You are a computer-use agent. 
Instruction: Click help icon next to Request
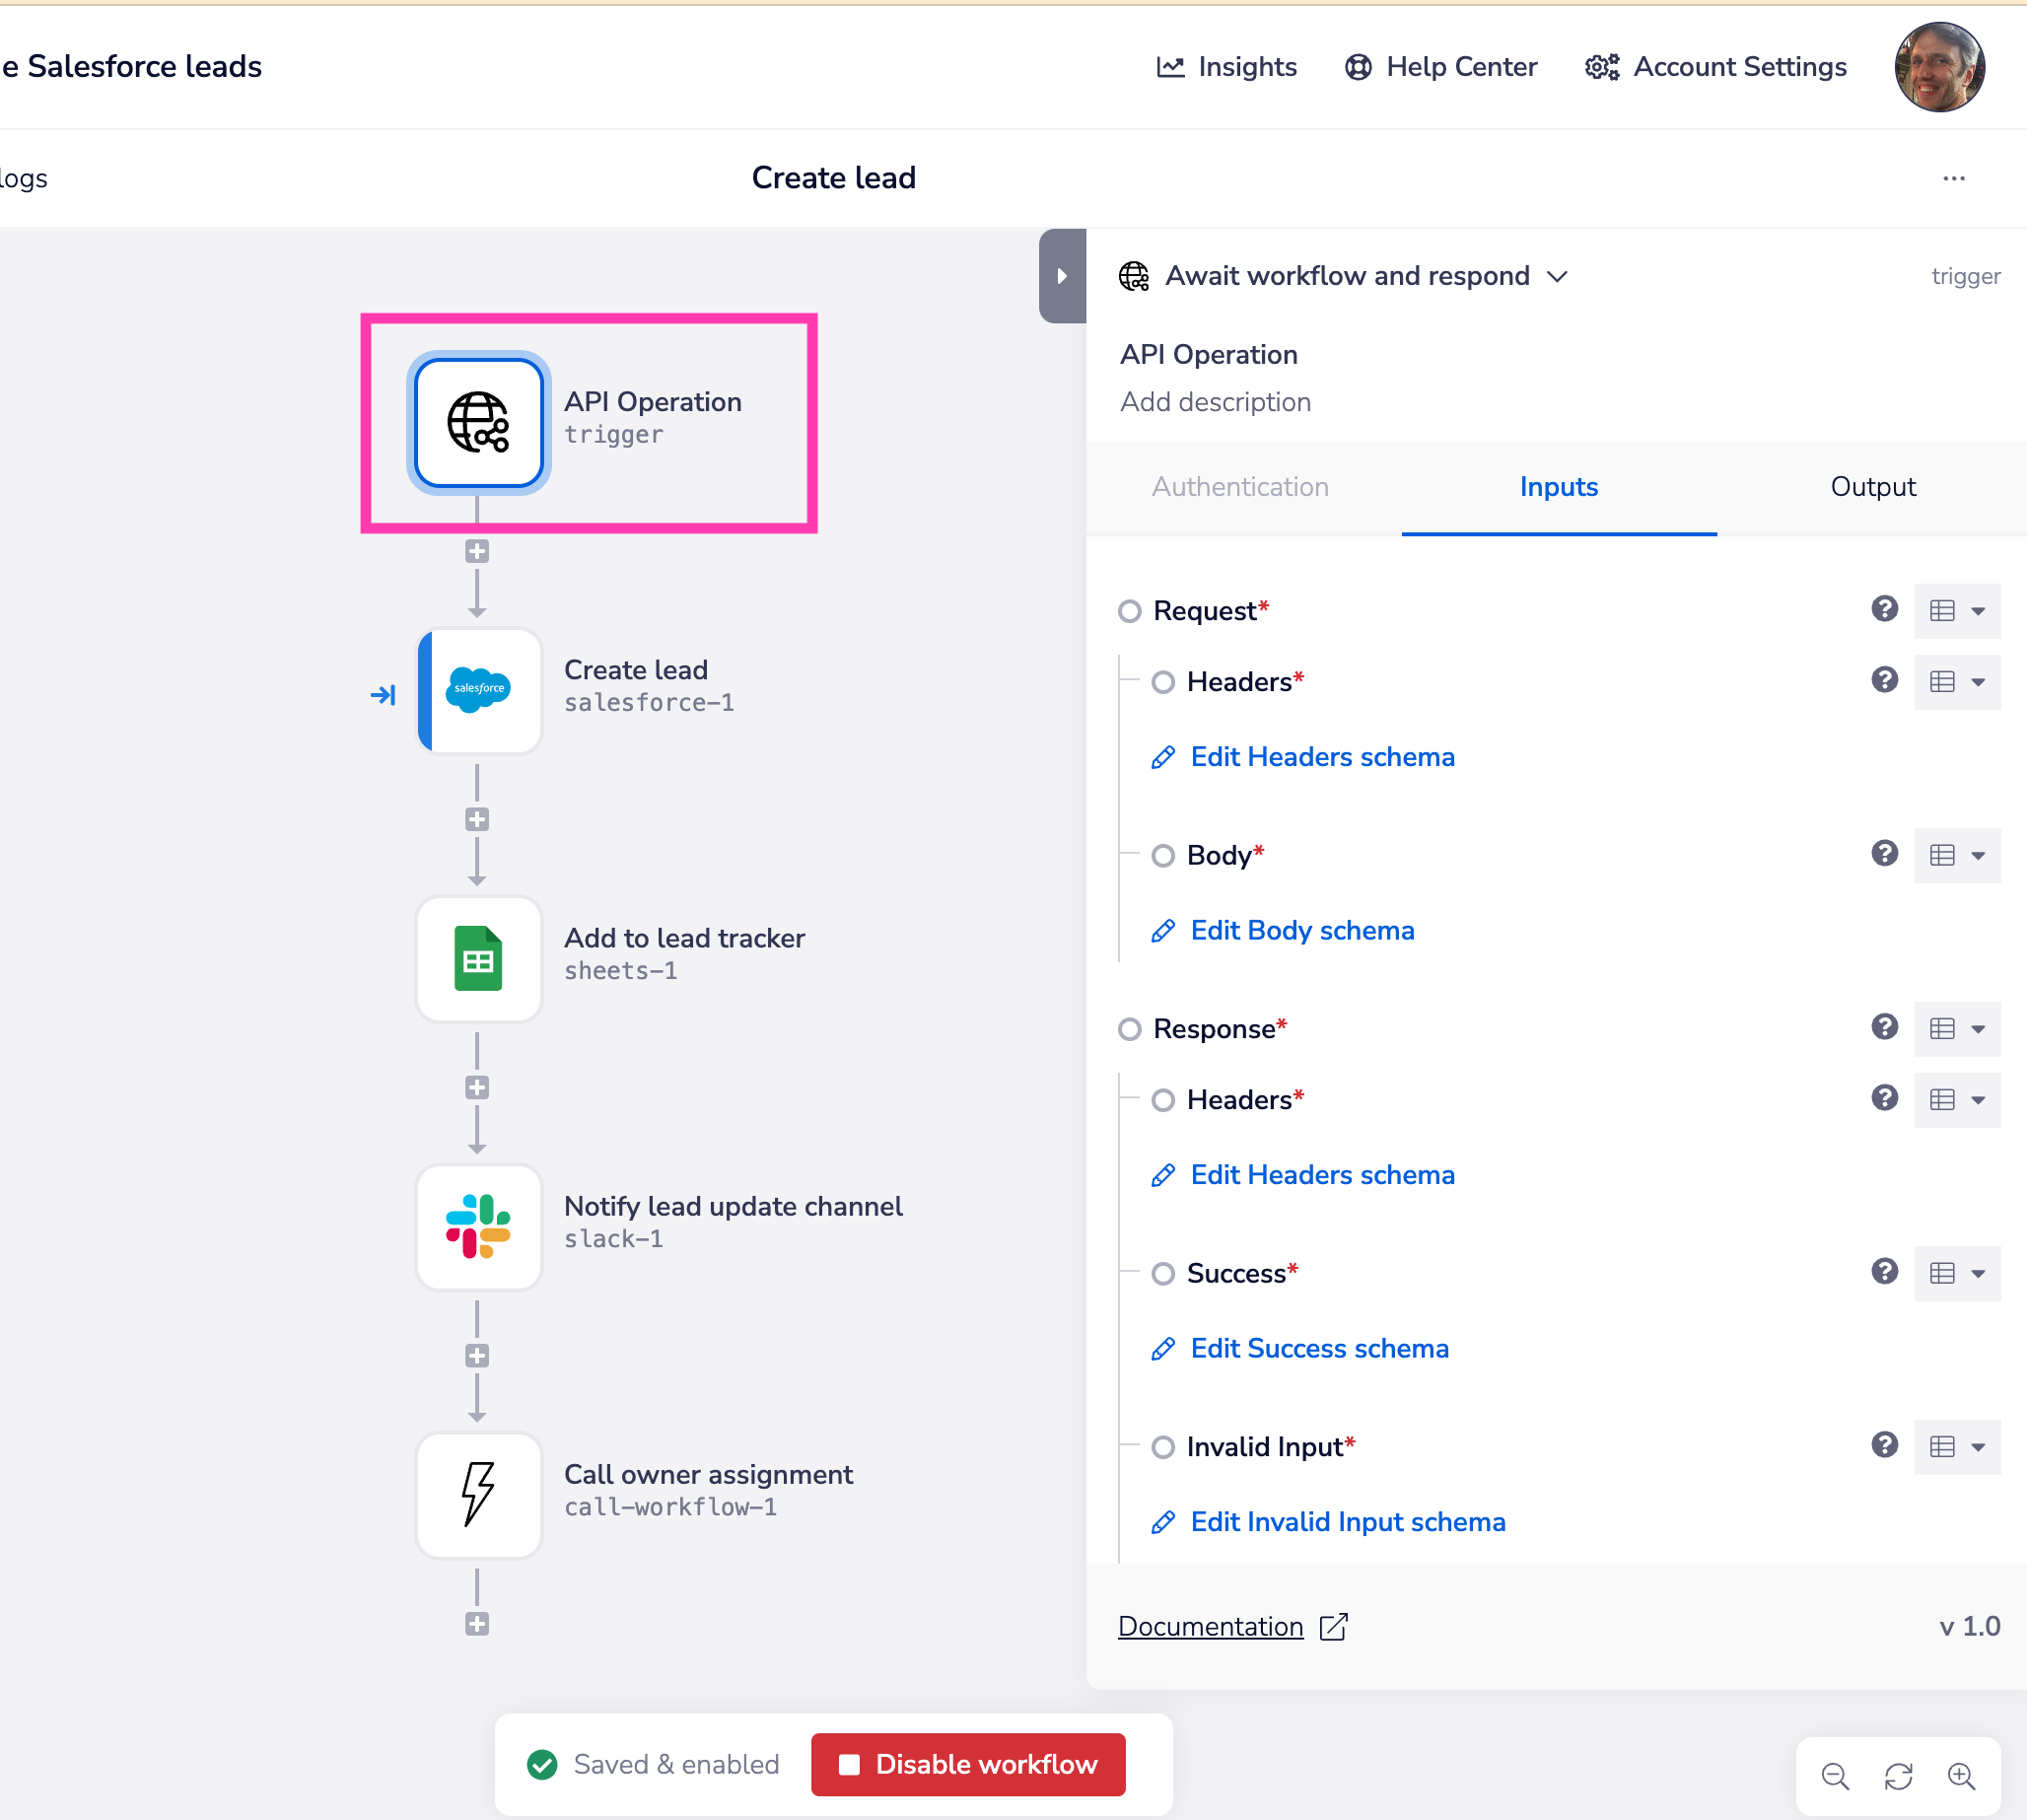[x=1884, y=609]
